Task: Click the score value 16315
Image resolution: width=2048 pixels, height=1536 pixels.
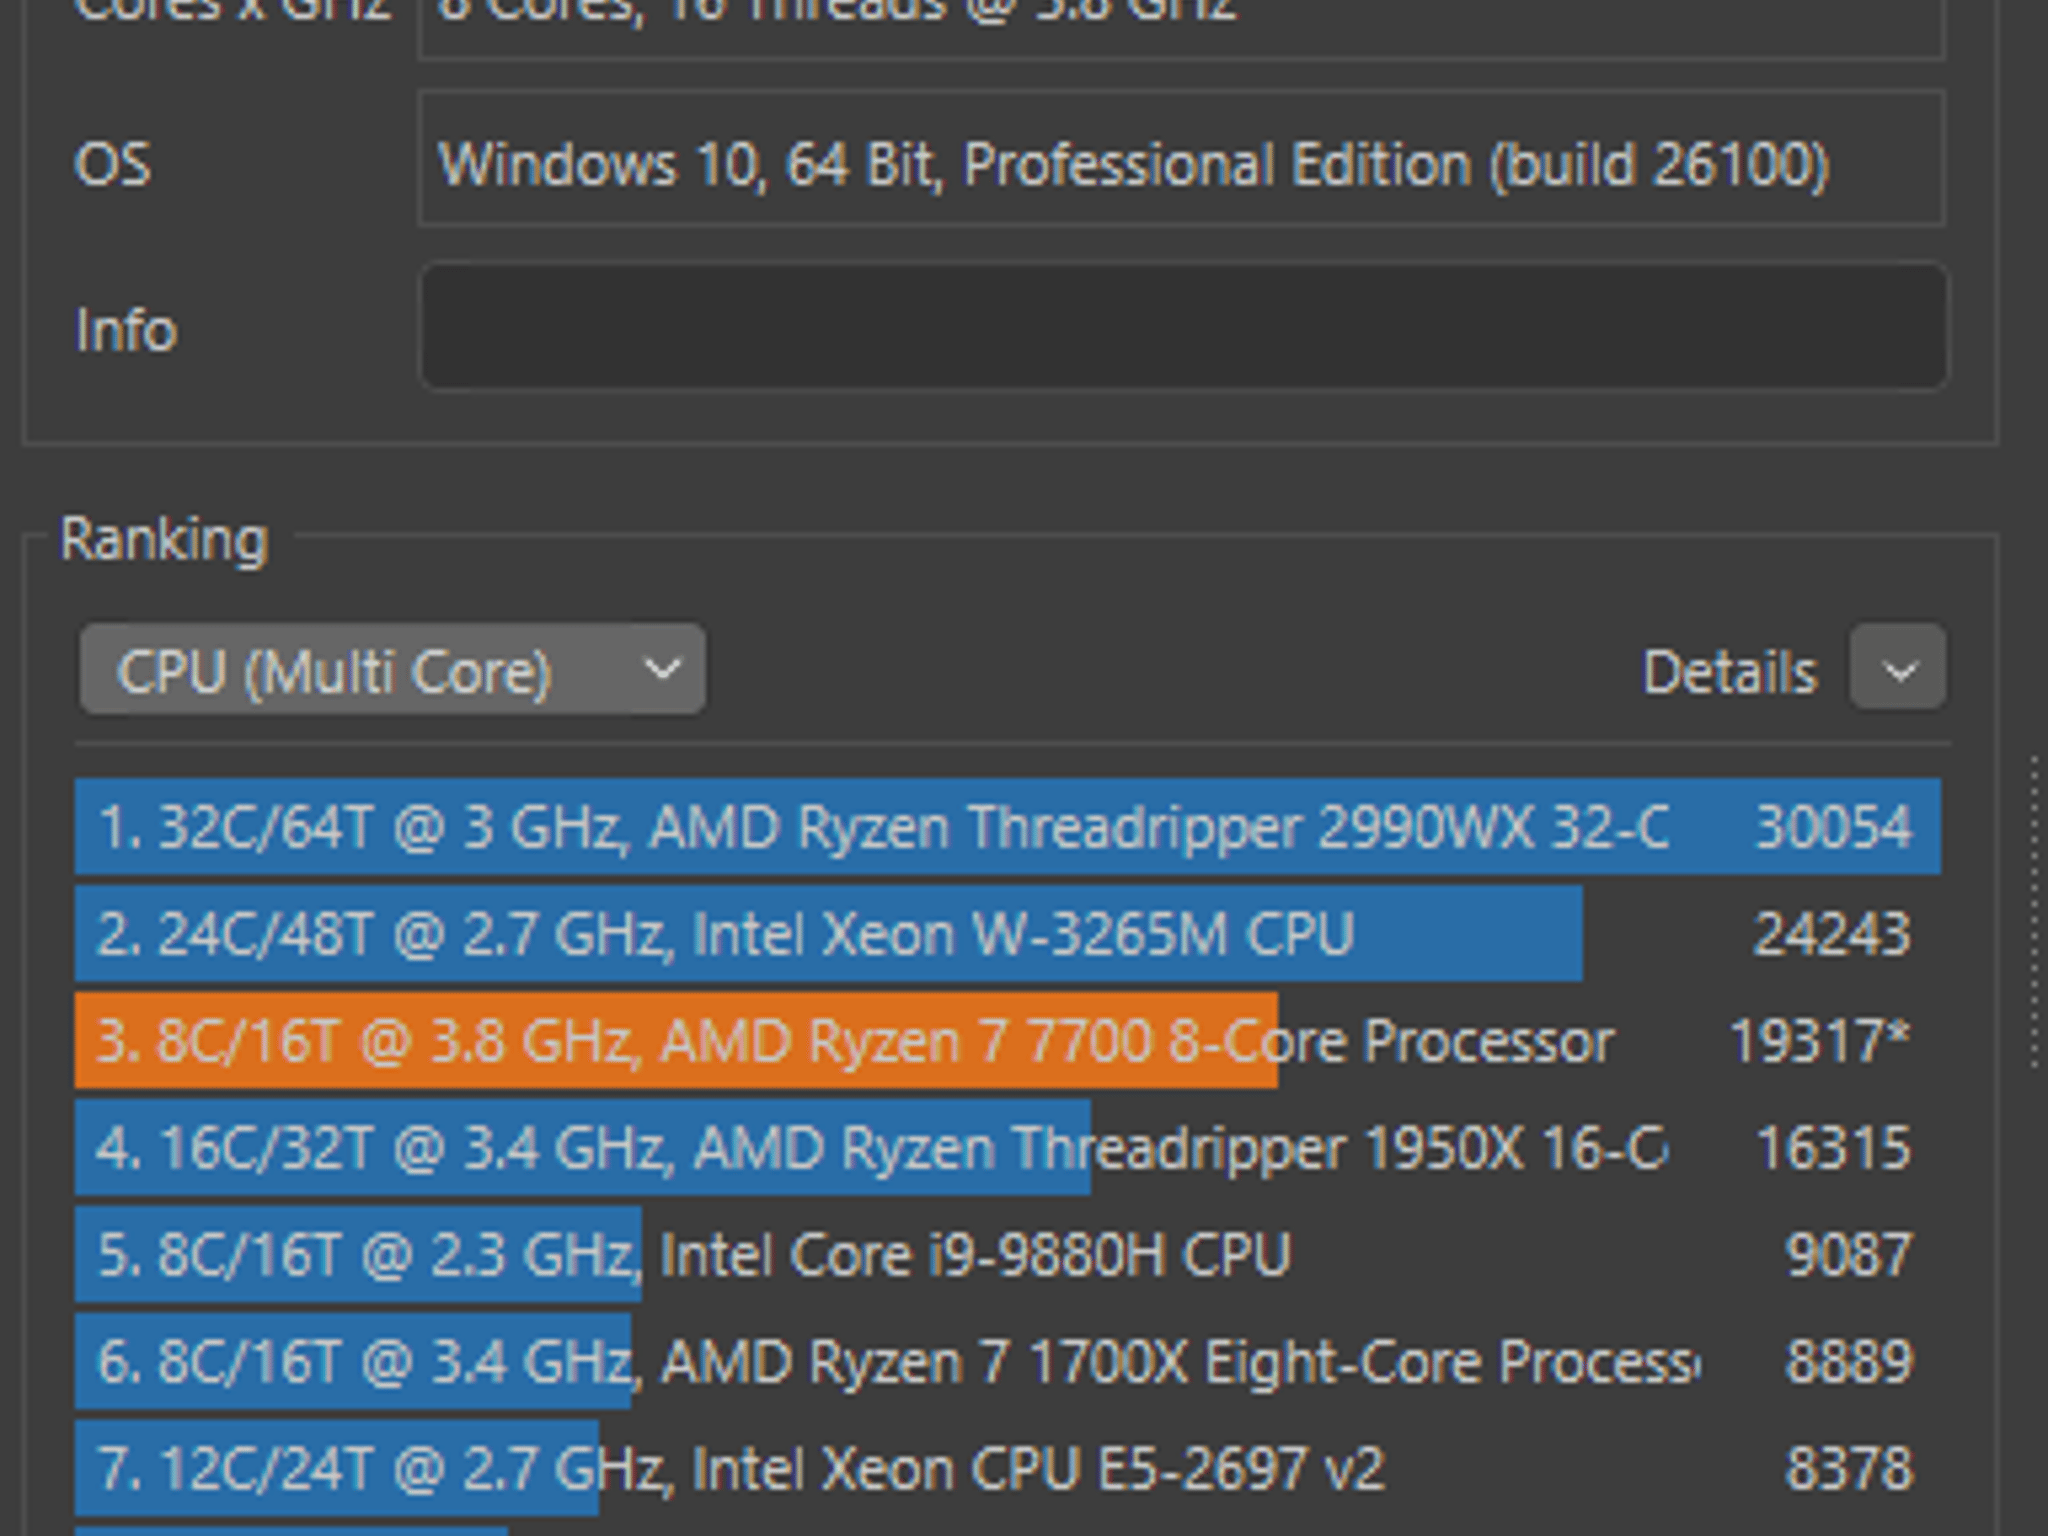Action: pos(1834,1149)
